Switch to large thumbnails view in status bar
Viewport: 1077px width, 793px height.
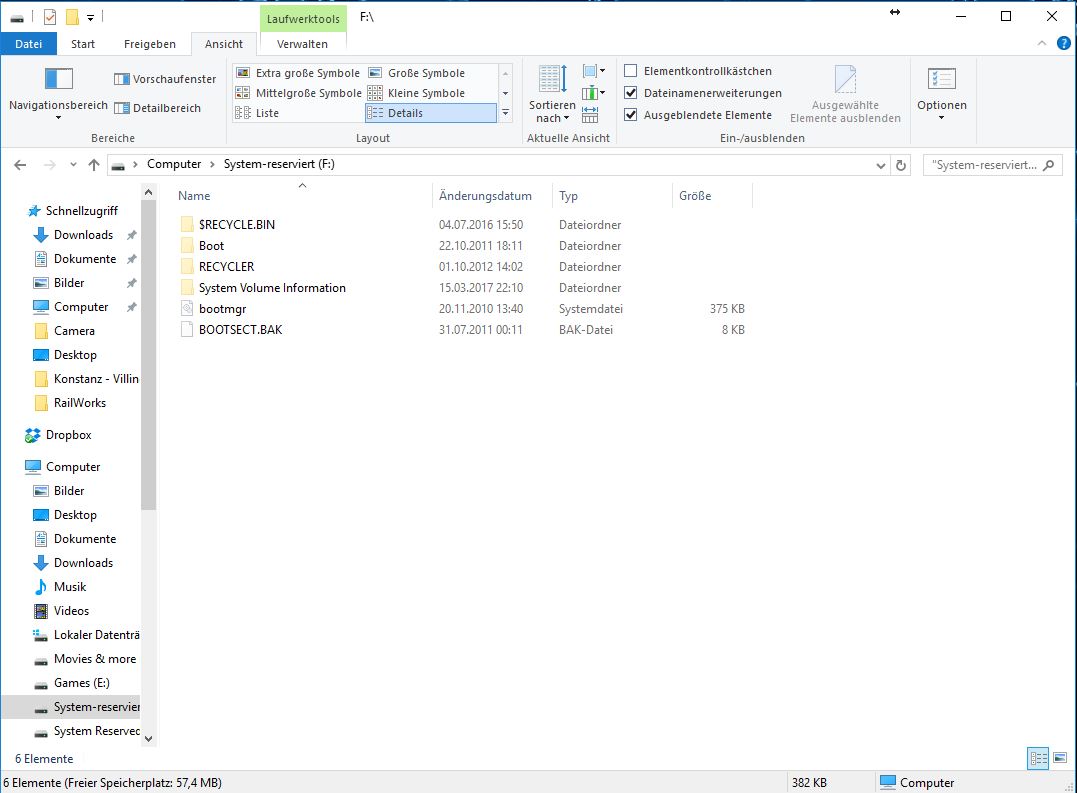(x=1060, y=759)
